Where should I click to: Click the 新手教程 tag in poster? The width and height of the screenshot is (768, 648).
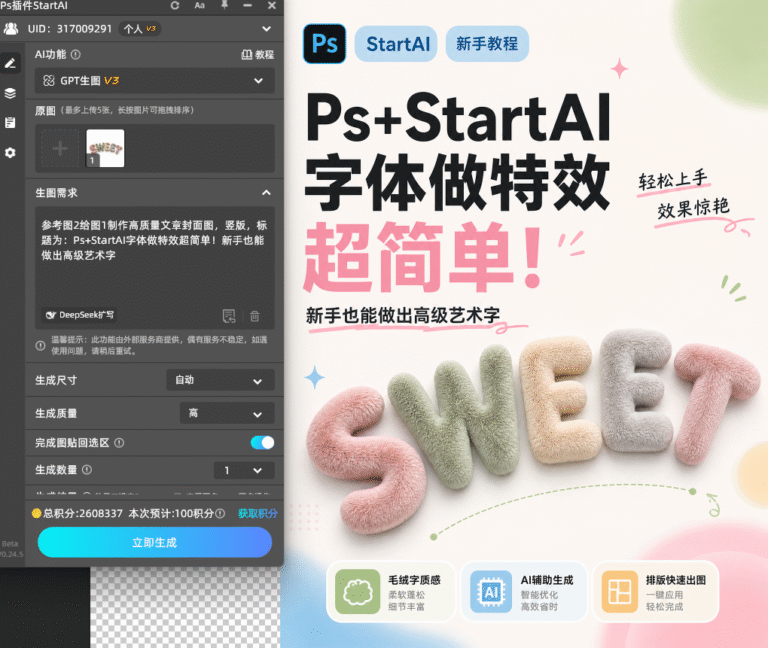point(487,44)
